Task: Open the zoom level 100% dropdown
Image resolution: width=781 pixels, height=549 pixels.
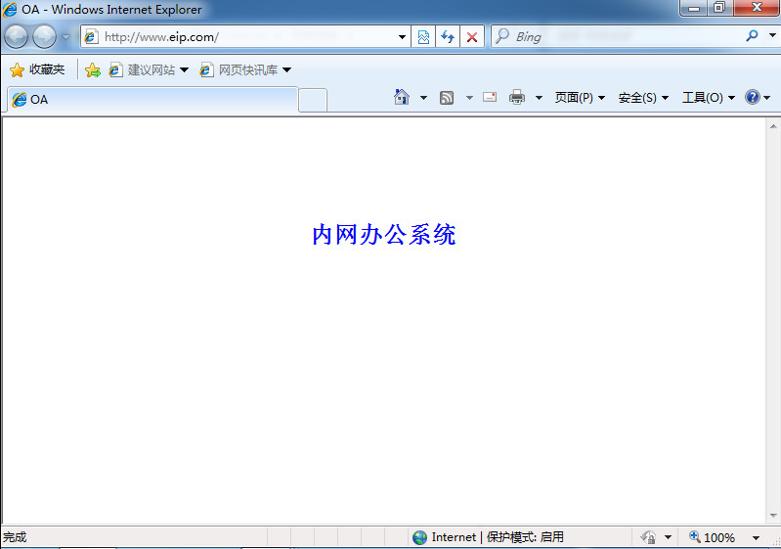Action: tap(756, 538)
